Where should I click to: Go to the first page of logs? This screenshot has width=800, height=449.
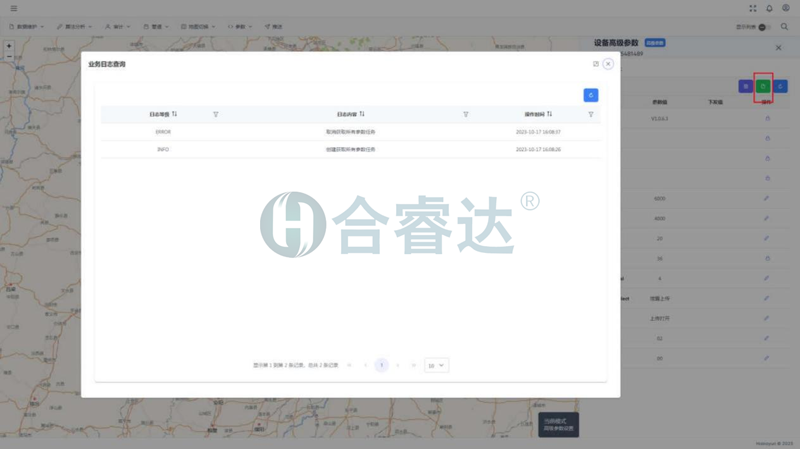click(x=349, y=365)
